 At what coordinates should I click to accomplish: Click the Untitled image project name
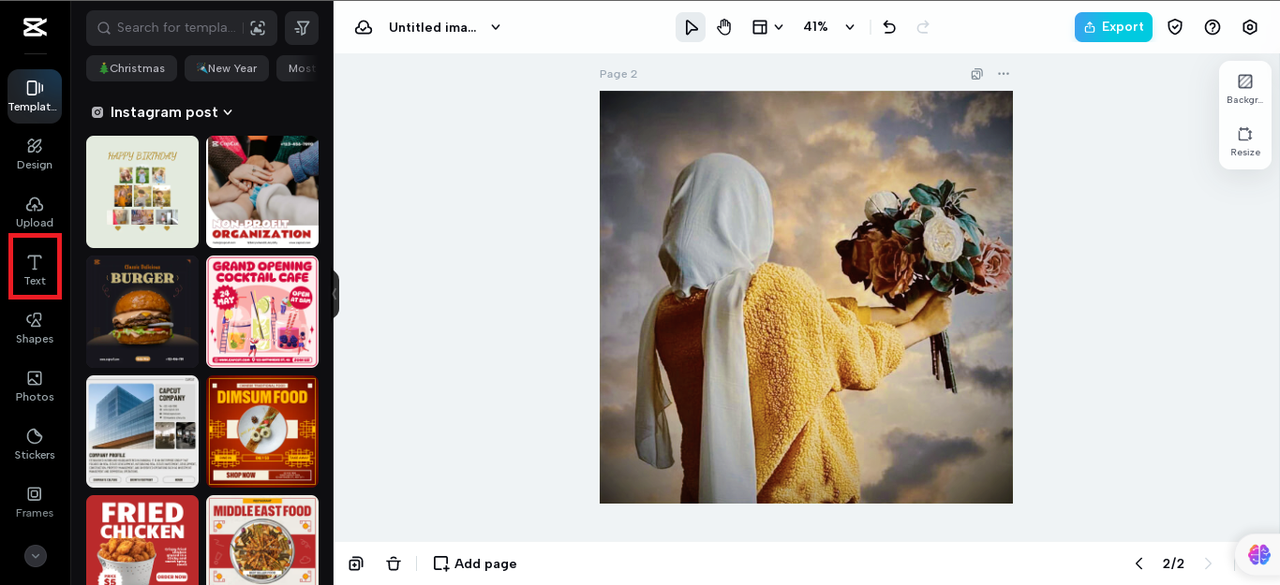click(x=433, y=27)
